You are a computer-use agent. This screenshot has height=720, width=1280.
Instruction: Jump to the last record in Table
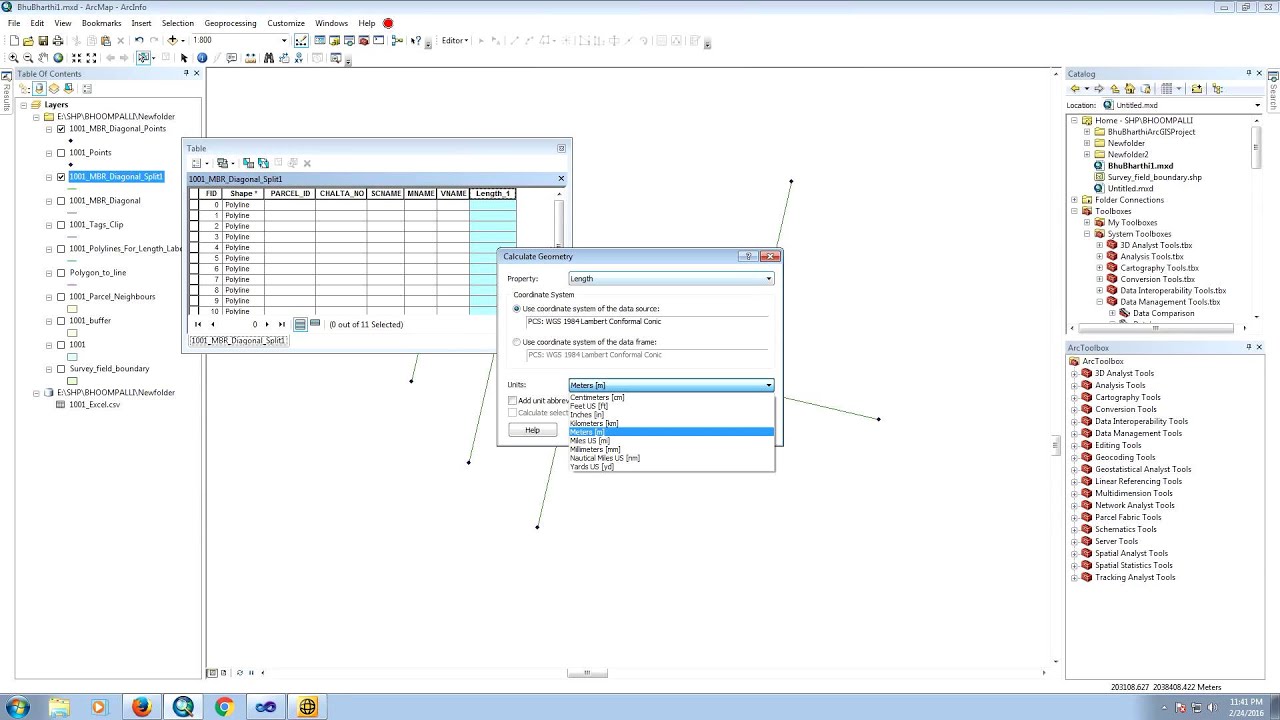pos(281,324)
